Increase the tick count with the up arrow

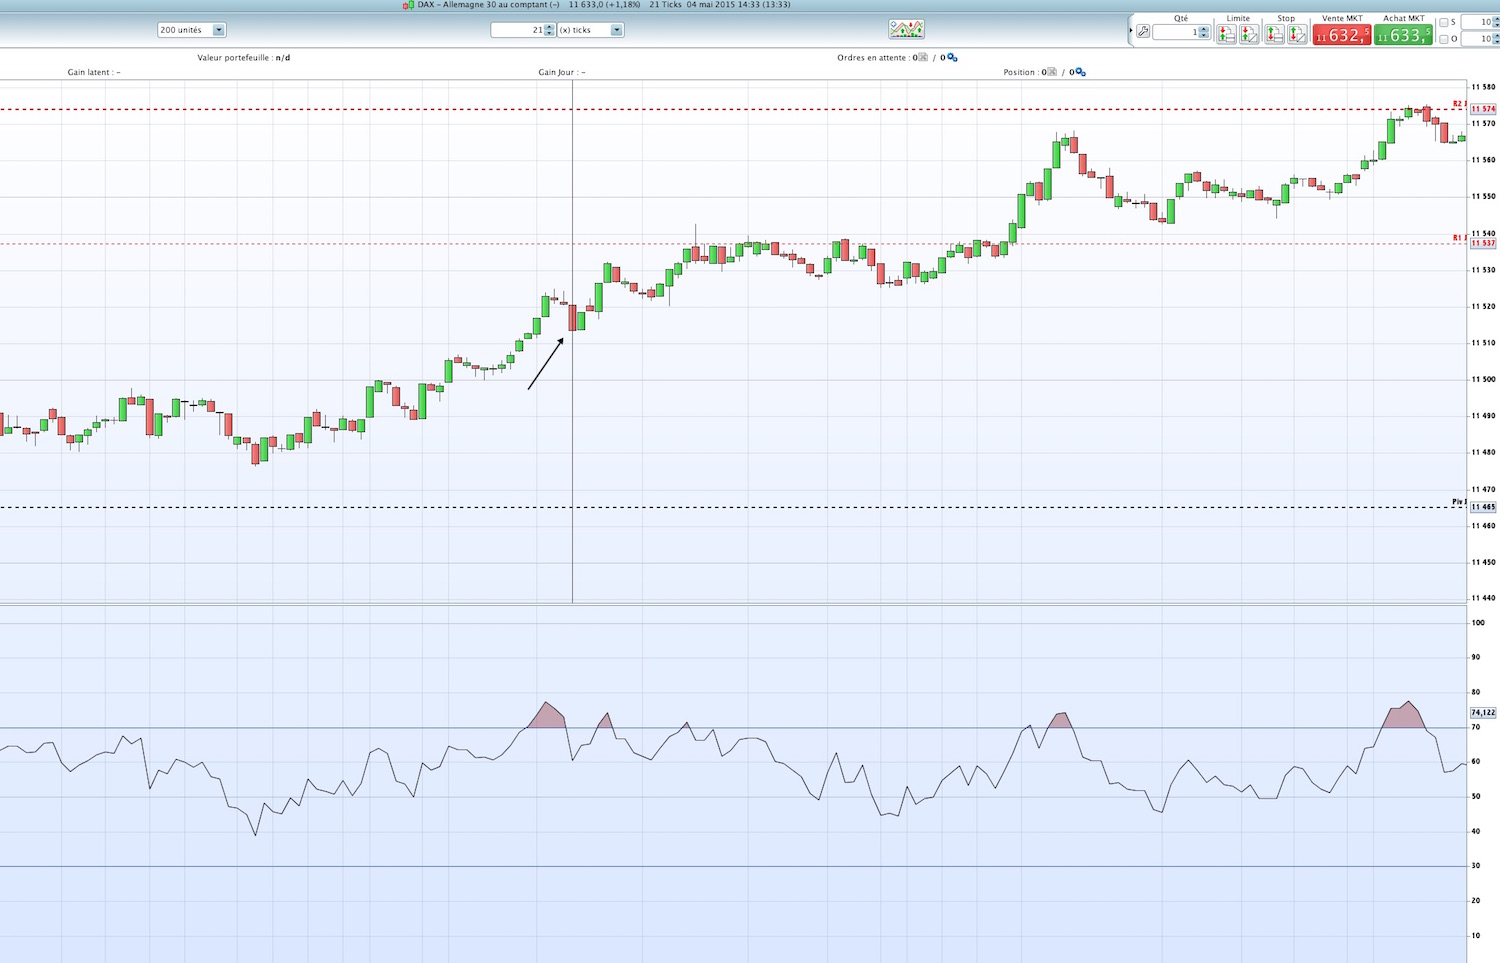(549, 27)
